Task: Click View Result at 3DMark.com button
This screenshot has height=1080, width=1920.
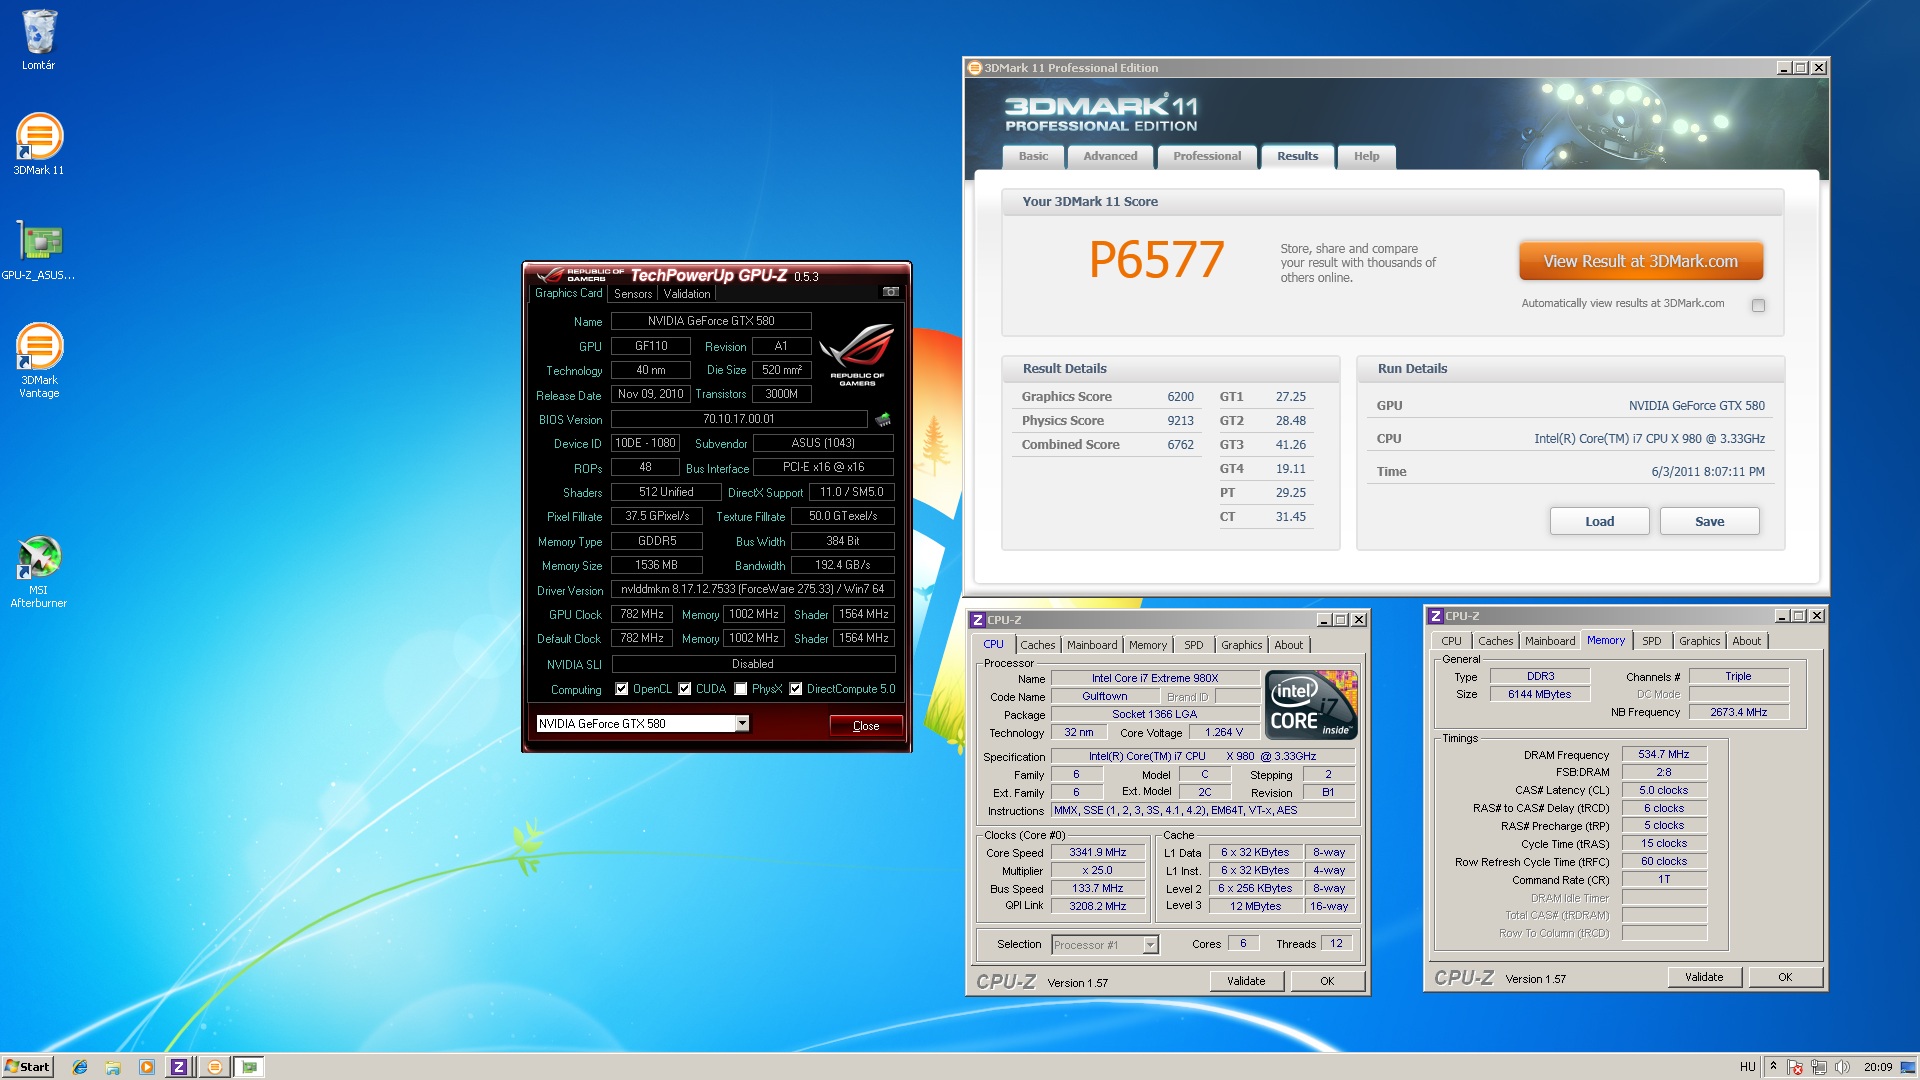Action: click(x=1640, y=261)
